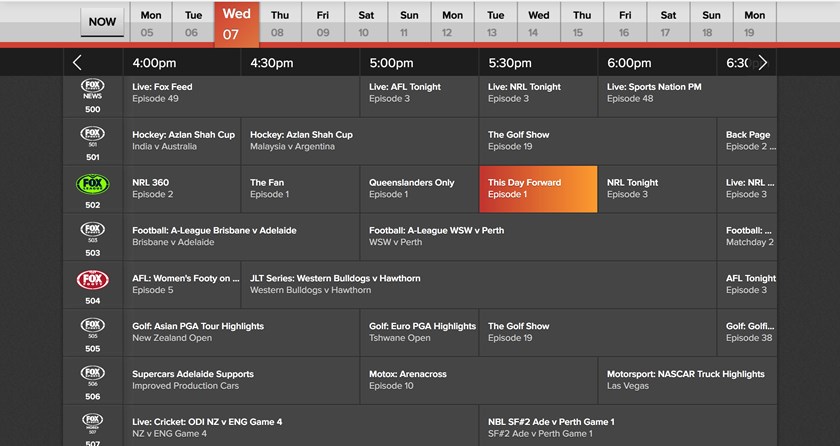The height and width of the screenshot is (446, 840).
Task: Switch to the Sat 17 date tab
Action: pyautogui.click(x=669, y=22)
